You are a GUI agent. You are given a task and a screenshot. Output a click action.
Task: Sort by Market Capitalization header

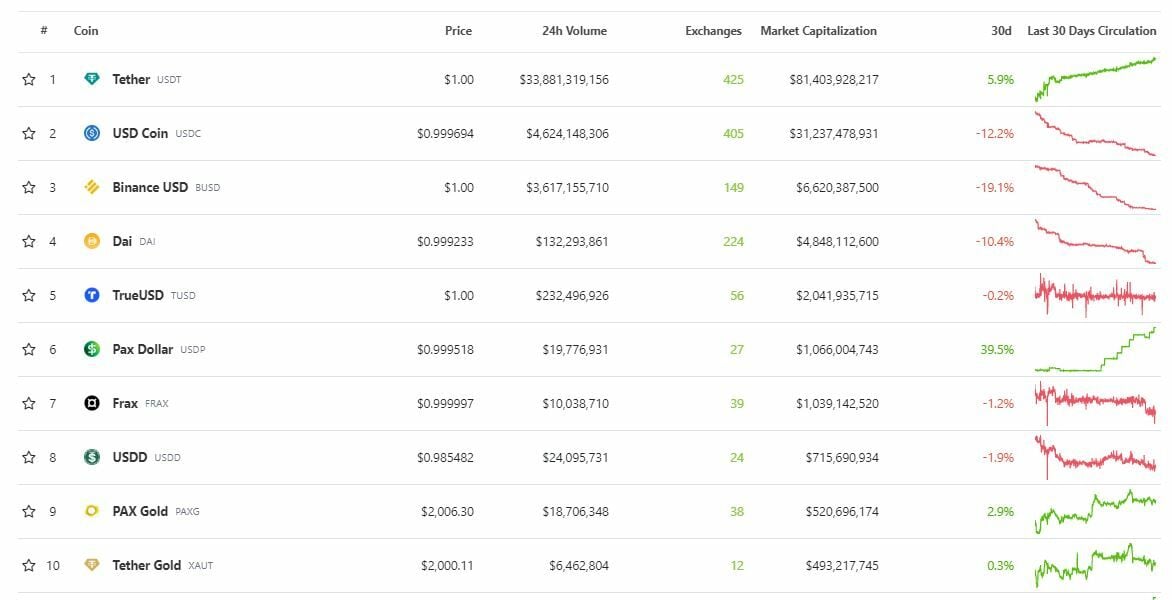pos(818,31)
